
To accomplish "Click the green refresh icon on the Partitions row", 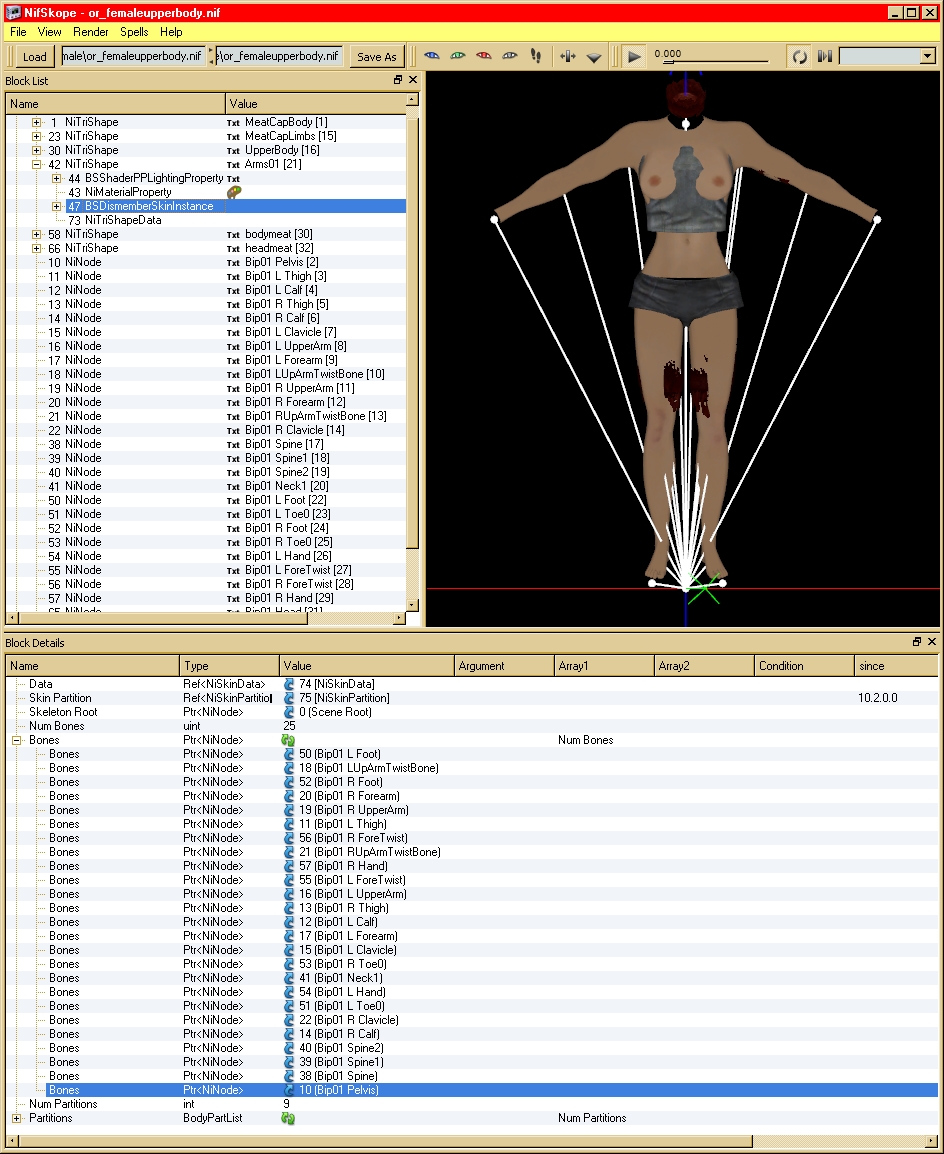I will click(288, 1119).
